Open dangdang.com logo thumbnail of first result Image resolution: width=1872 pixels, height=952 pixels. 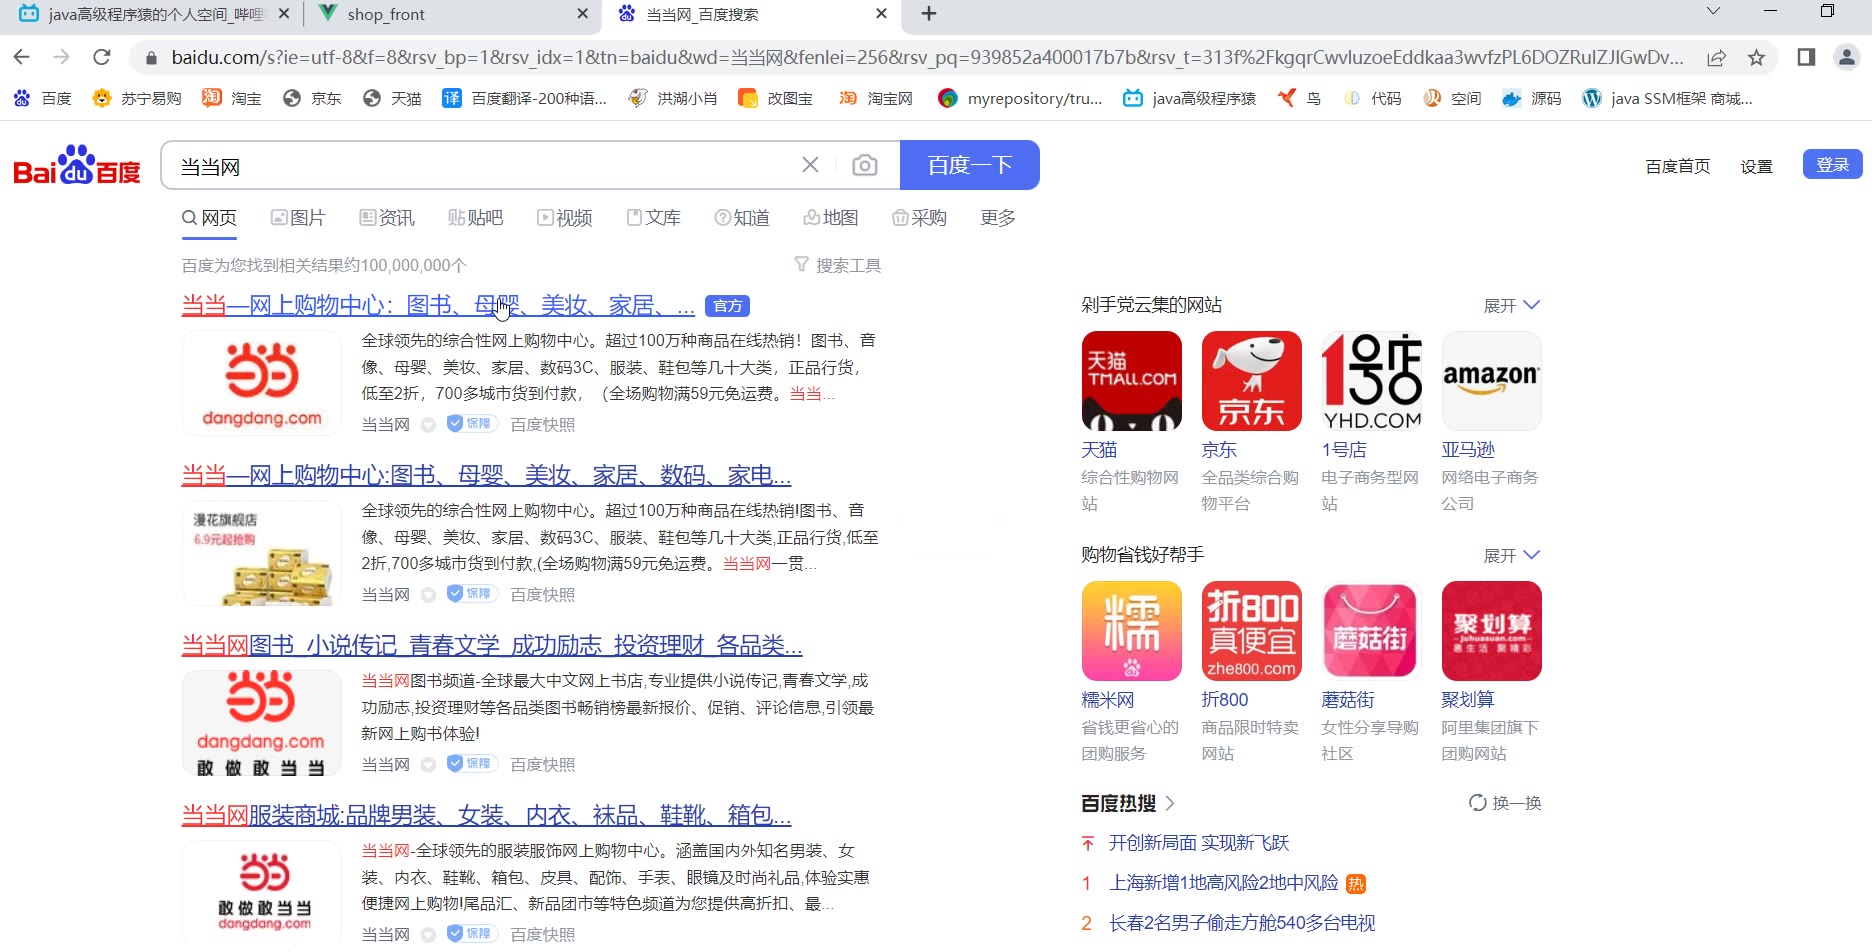tap(262, 383)
